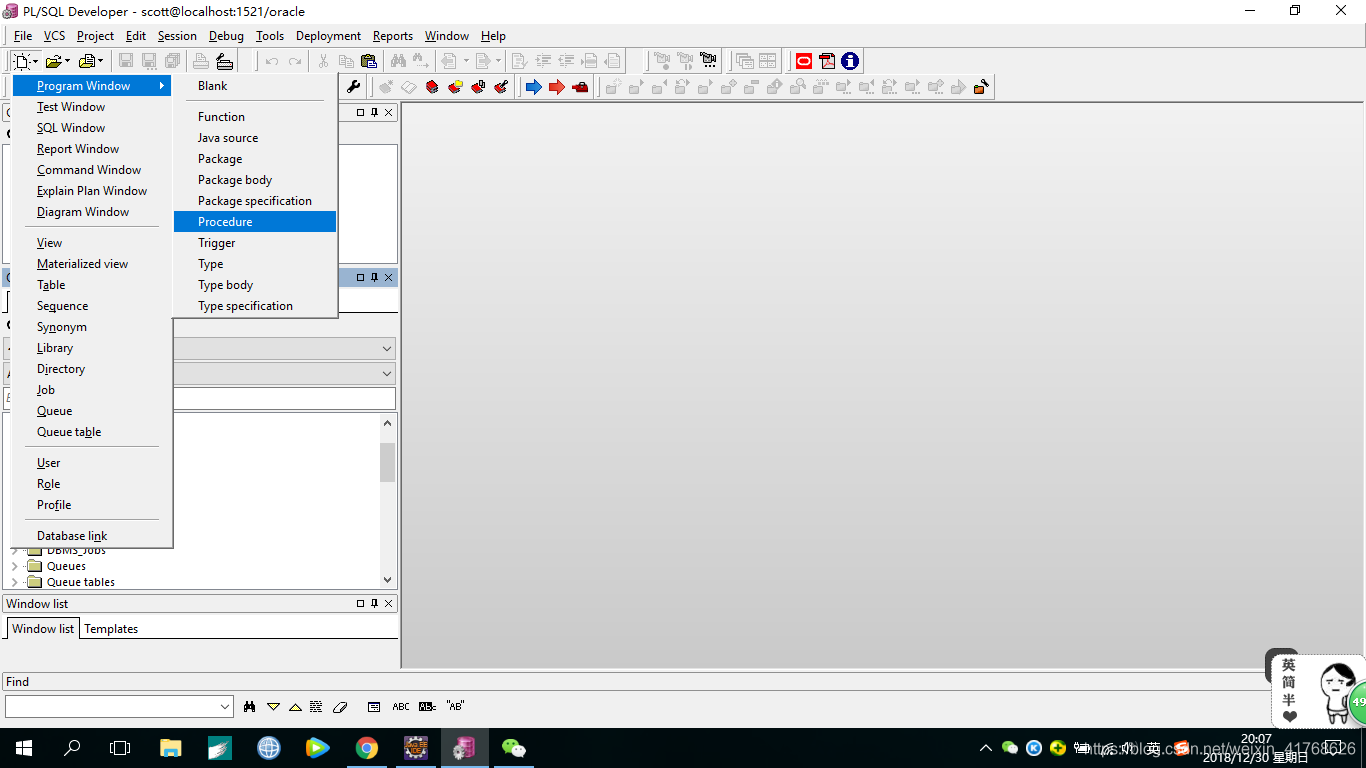Open WeChat from the taskbar

click(x=514, y=748)
